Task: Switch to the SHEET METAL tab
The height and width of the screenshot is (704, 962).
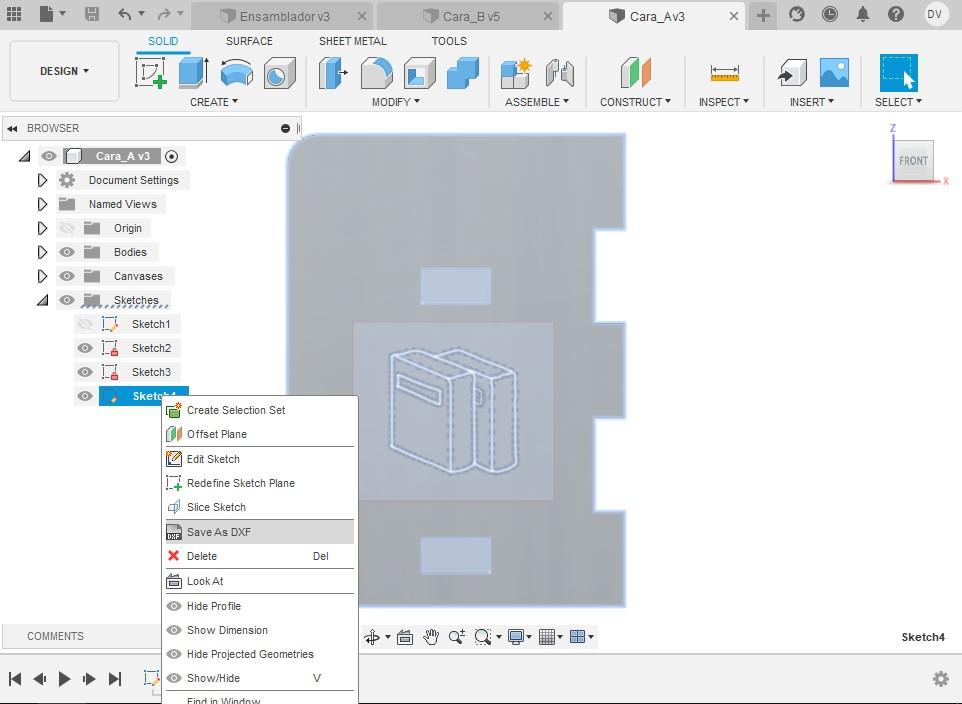Action: pyautogui.click(x=353, y=41)
